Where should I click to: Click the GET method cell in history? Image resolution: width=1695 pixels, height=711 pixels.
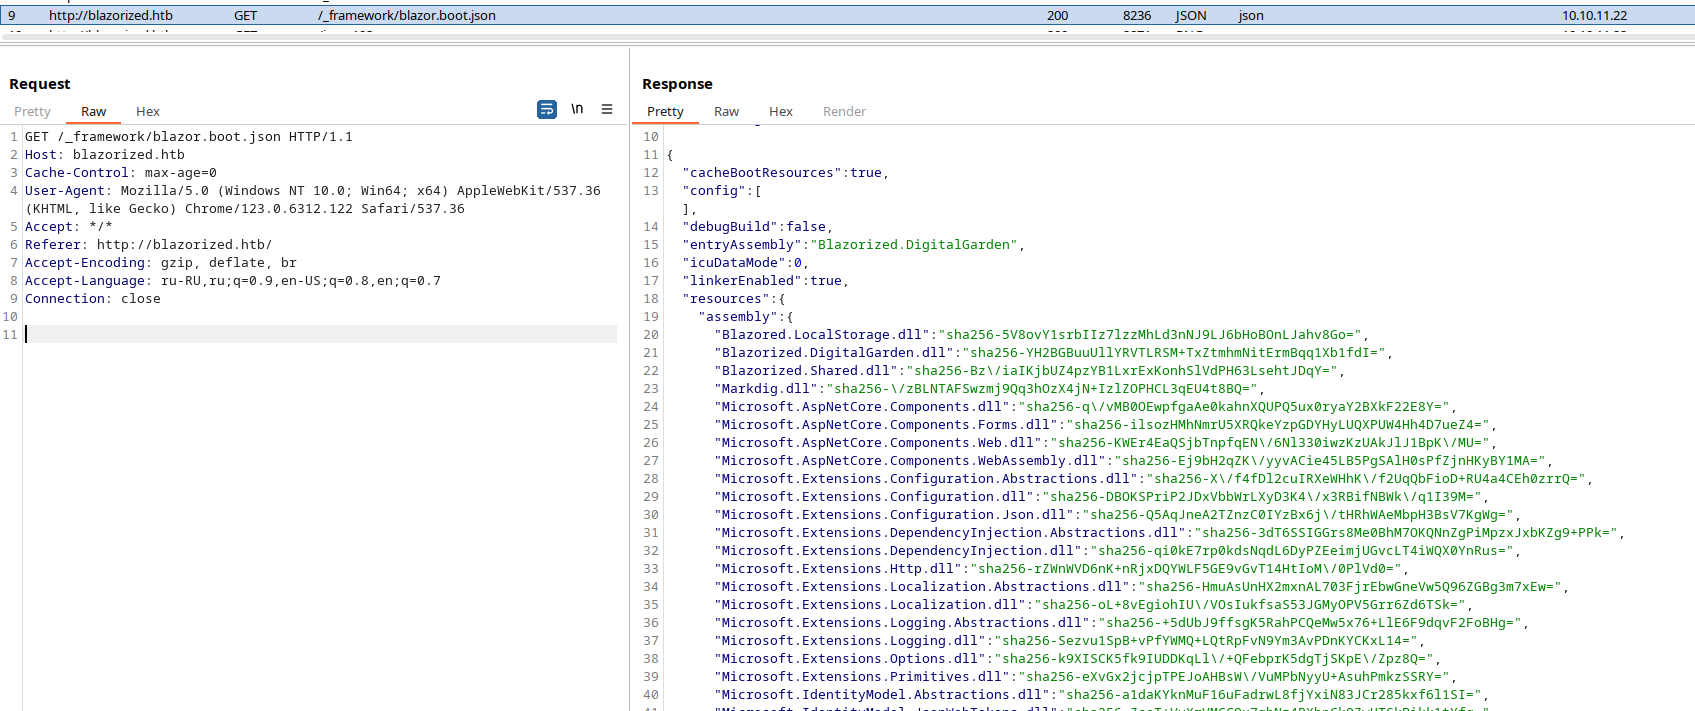click(246, 16)
